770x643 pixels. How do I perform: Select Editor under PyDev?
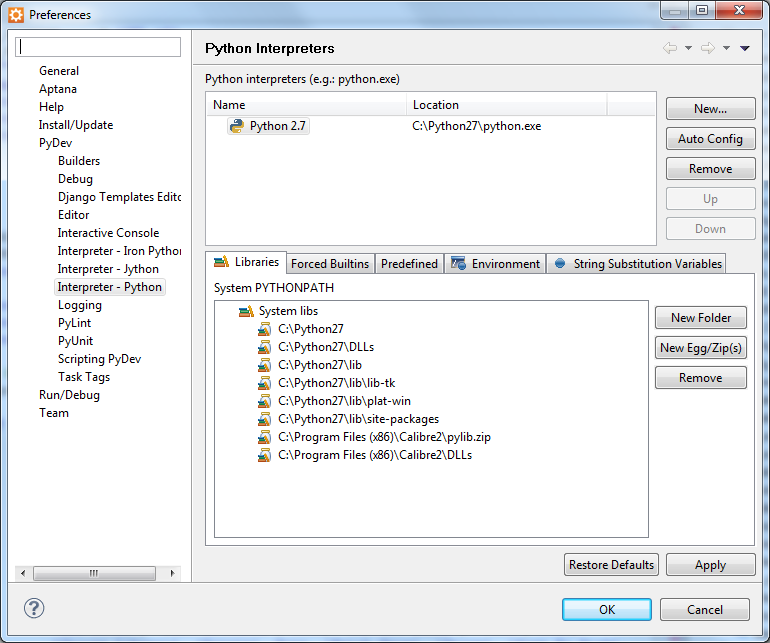point(74,215)
